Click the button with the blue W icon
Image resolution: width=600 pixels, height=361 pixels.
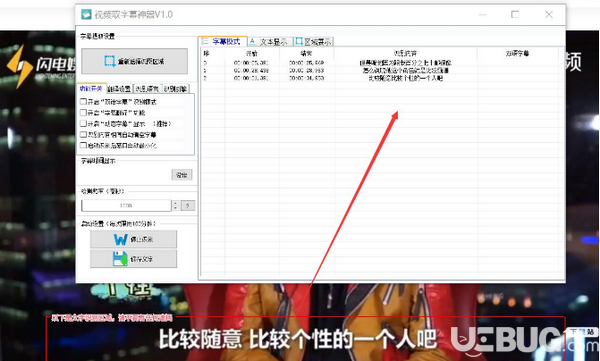pos(134,239)
